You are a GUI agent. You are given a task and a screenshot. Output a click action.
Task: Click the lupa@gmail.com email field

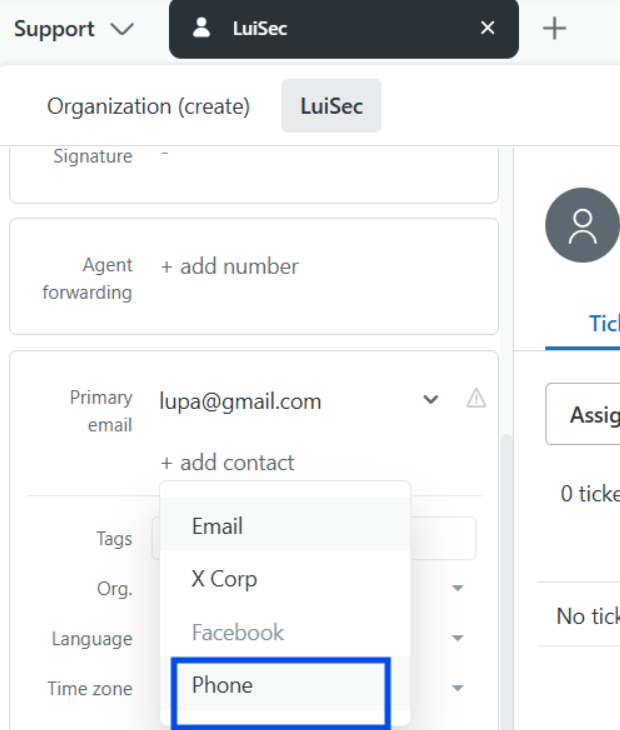pos(287,401)
